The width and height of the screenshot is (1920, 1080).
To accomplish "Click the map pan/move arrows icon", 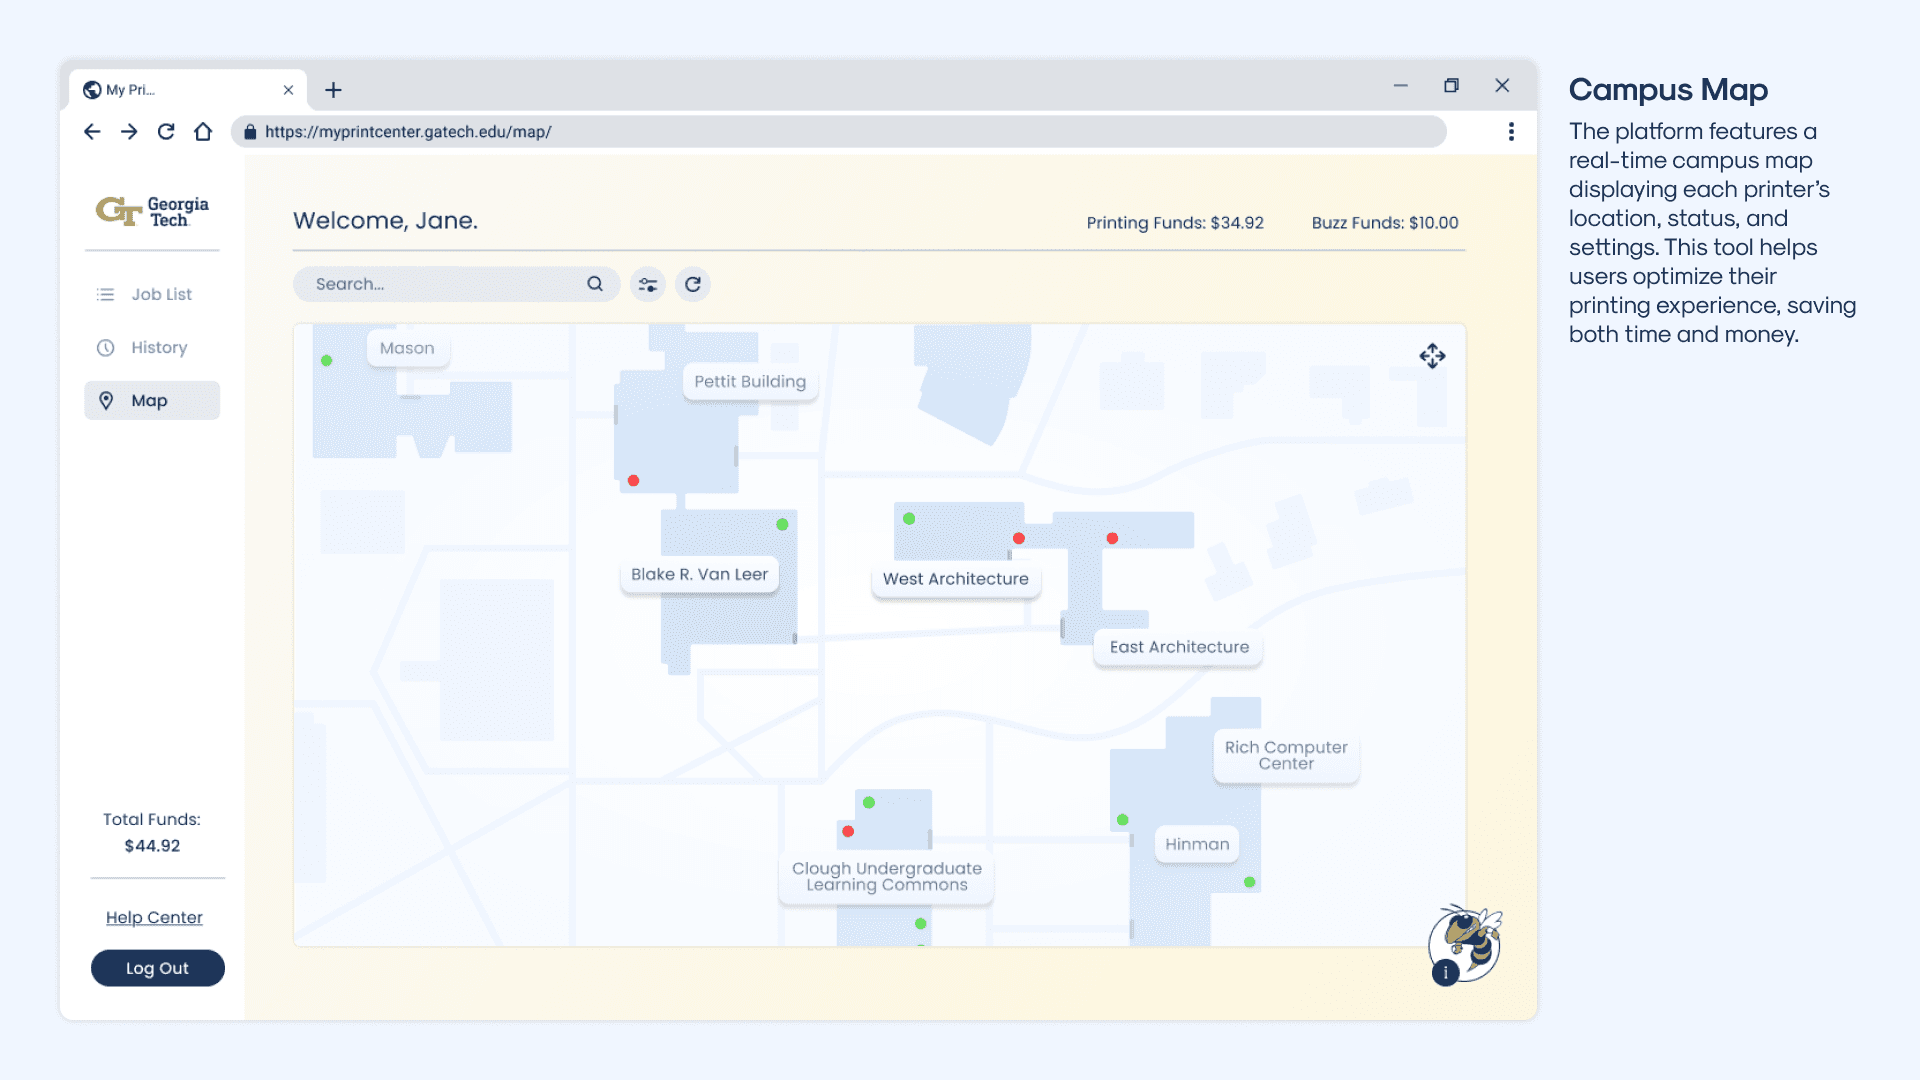I will click(x=1432, y=356).
